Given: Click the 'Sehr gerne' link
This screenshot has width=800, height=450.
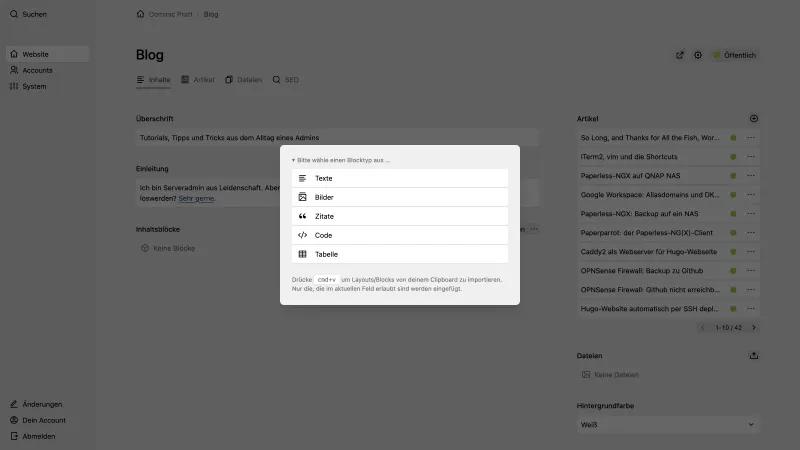Looking at the screenshot, I should 196,198.
